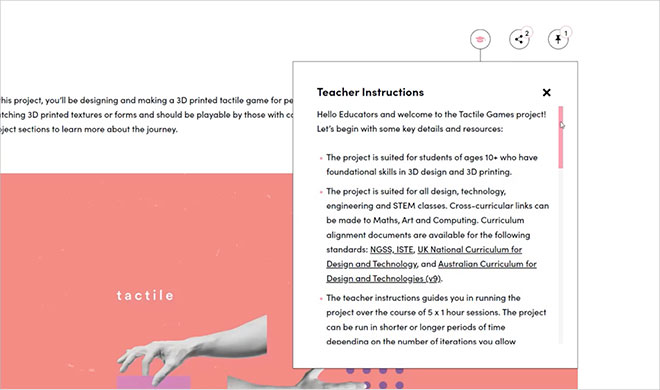This screenshot has width=660, height=390.
Task: Click the pin count badge showing 1
Action: 566,33
